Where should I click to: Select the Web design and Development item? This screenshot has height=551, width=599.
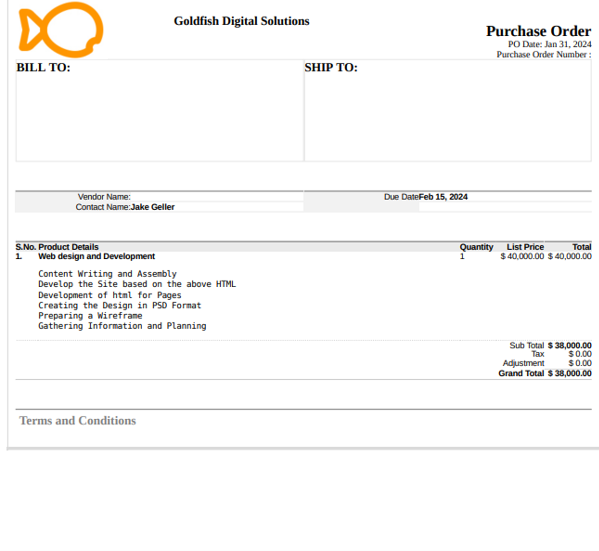tap(96, 256)
